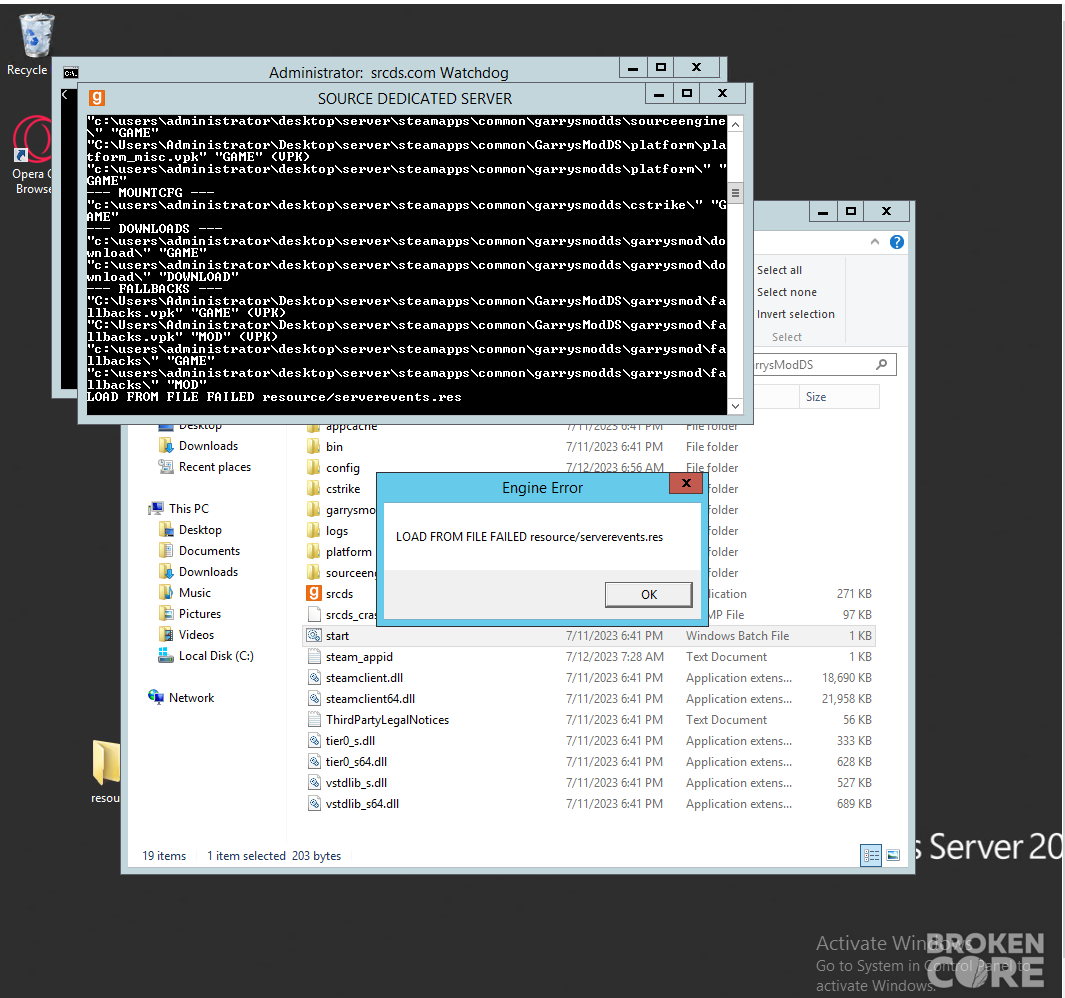The image size is (1065, 998).
Task: Select the logs folder icon
Action: coord(313,531)
